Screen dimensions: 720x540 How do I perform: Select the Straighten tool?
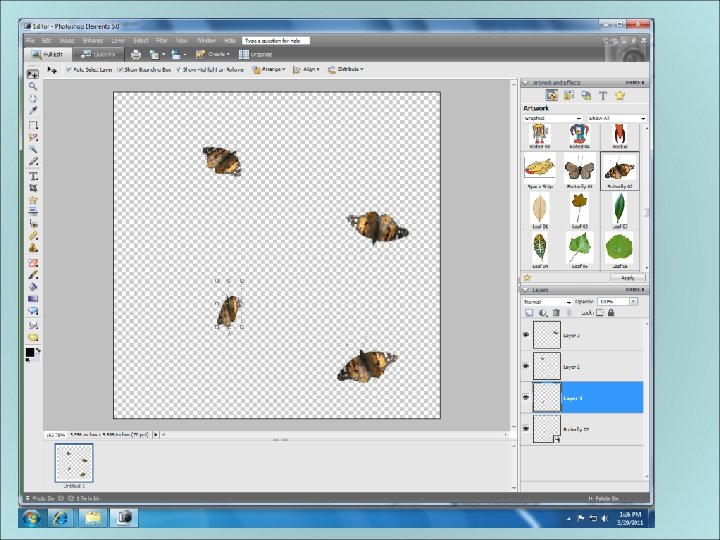tap(33, 212)
